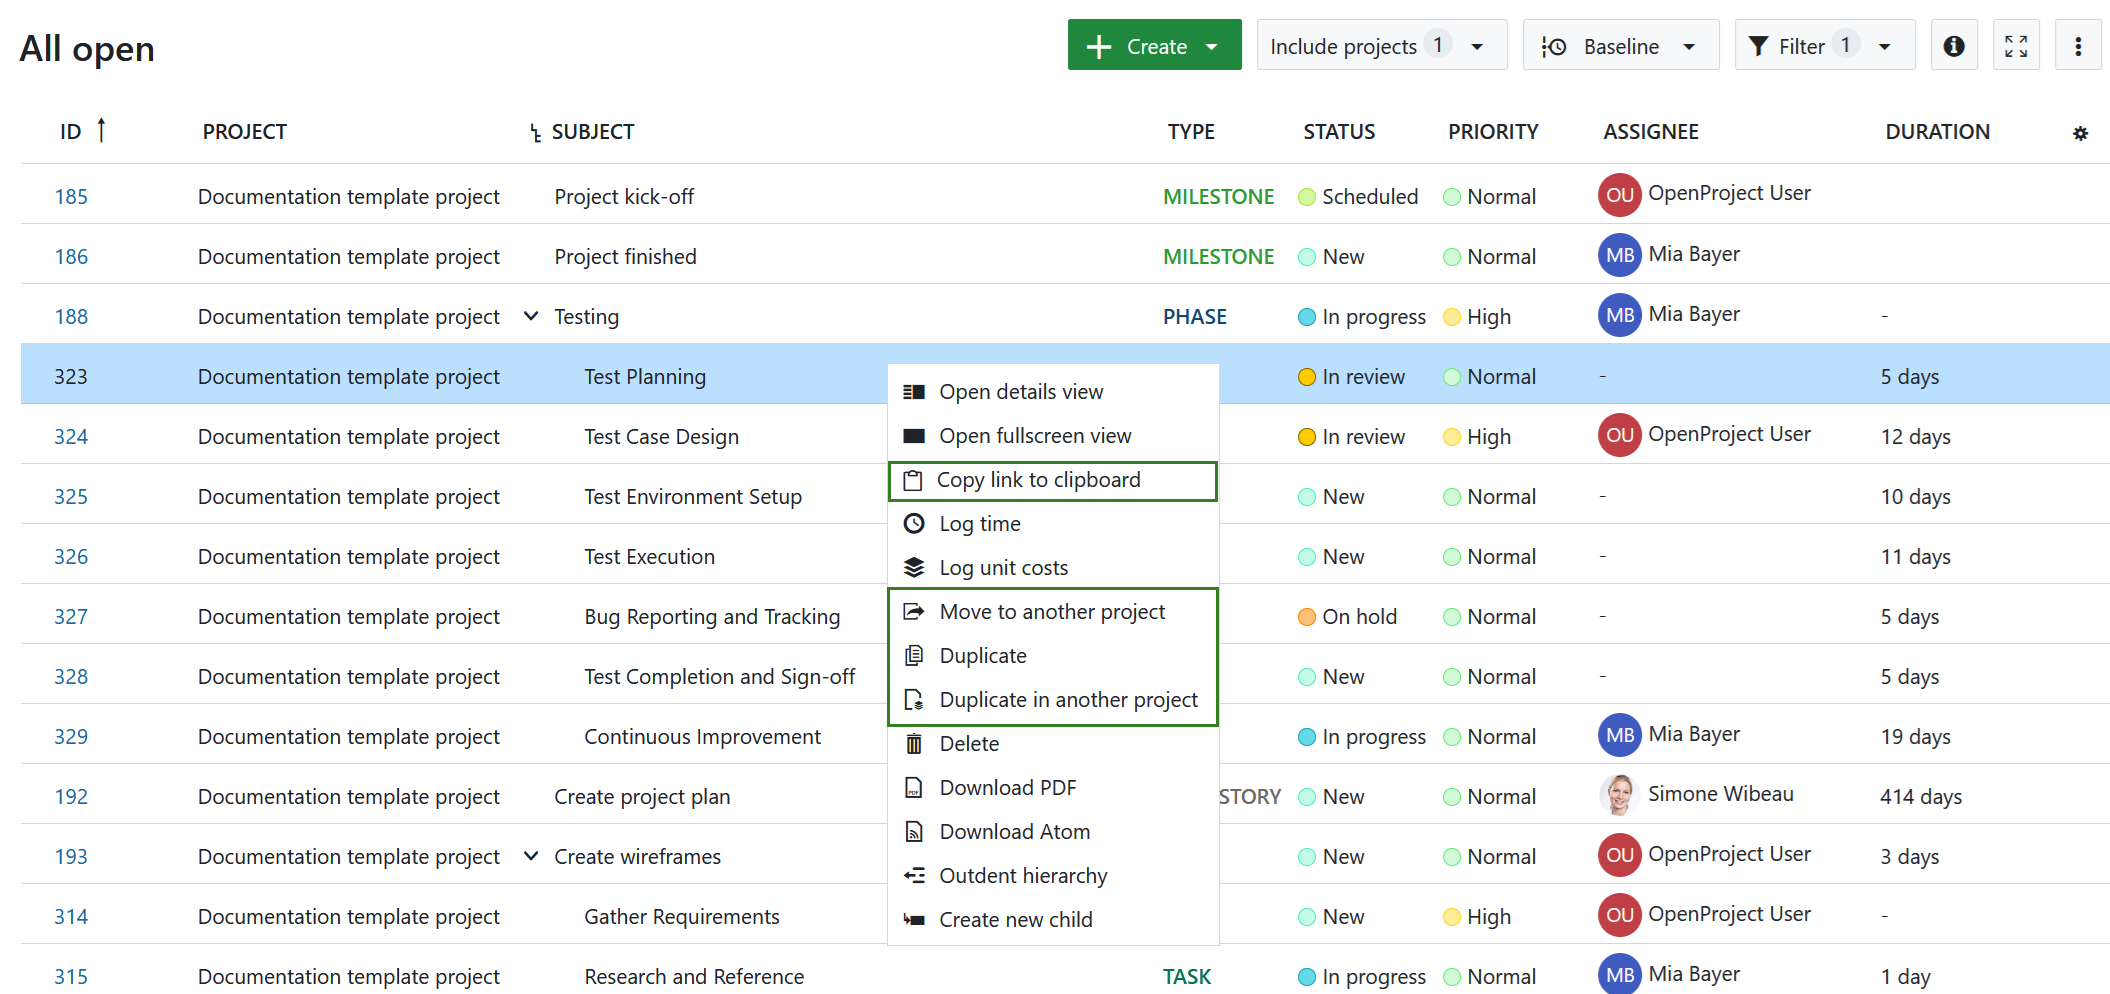Collapse the Testing phase row
The height and width of the screenshot is (994, 2110).
(530, 316)
